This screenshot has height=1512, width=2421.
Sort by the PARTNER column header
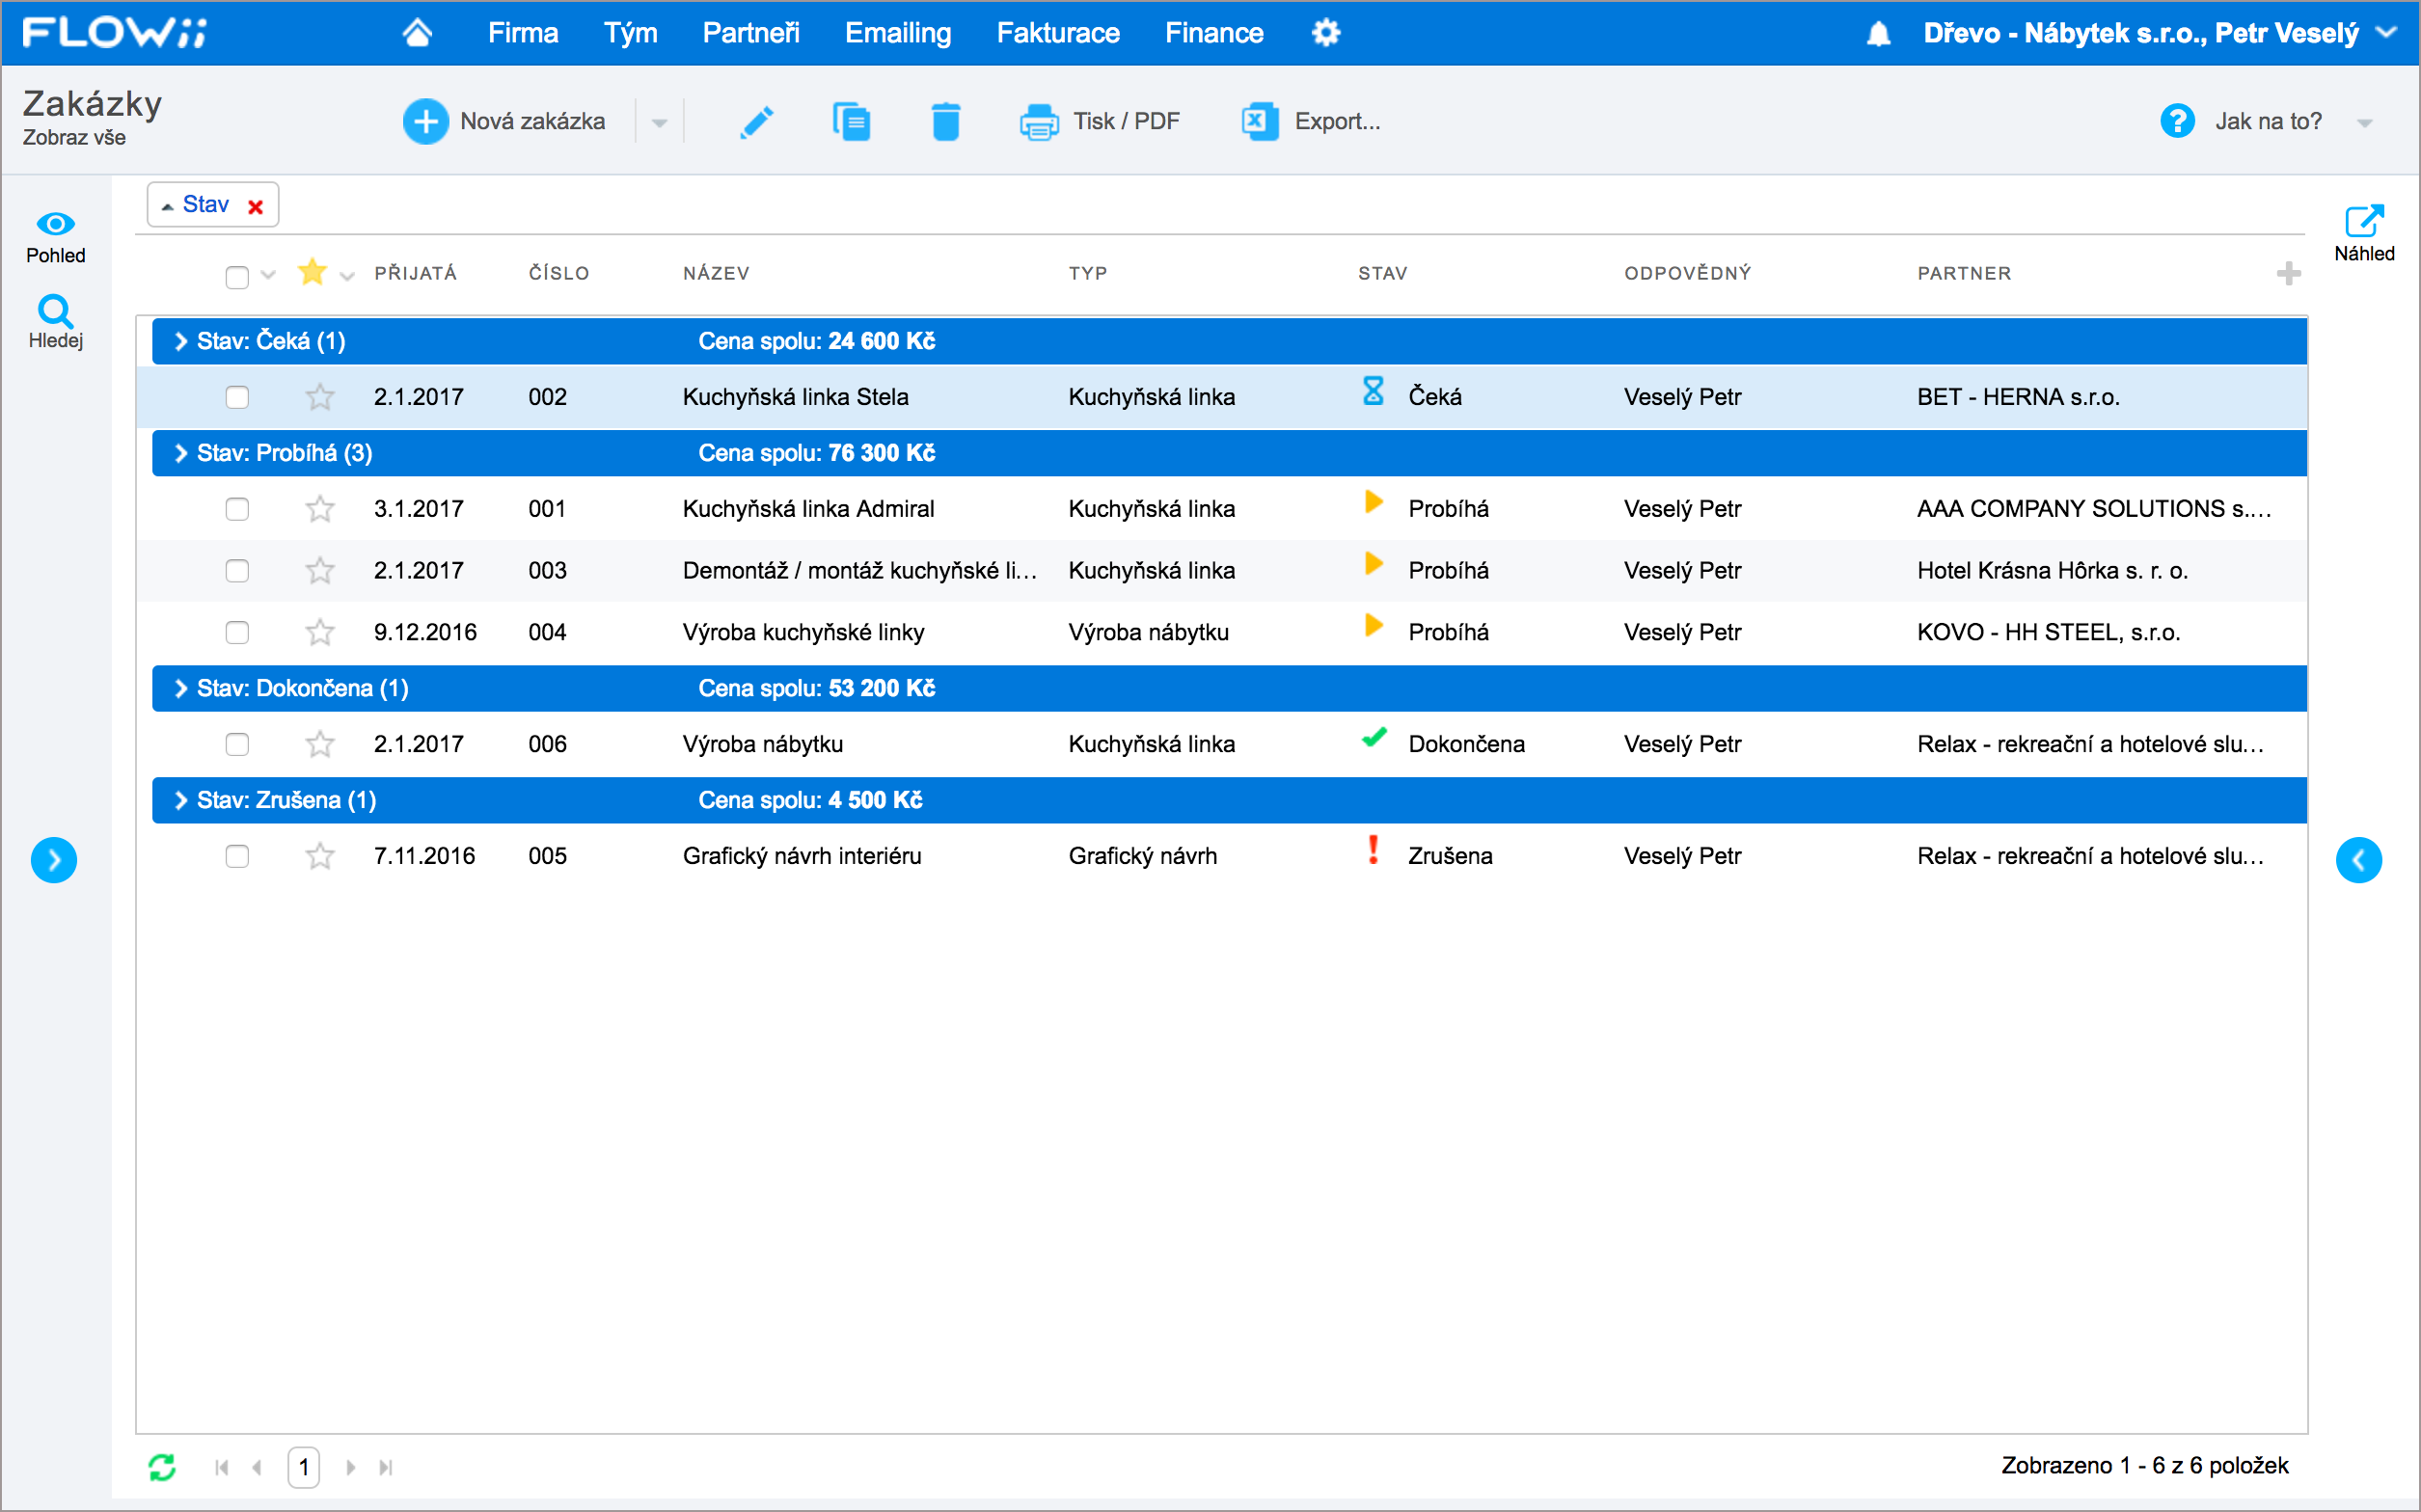coord(1964,273)
